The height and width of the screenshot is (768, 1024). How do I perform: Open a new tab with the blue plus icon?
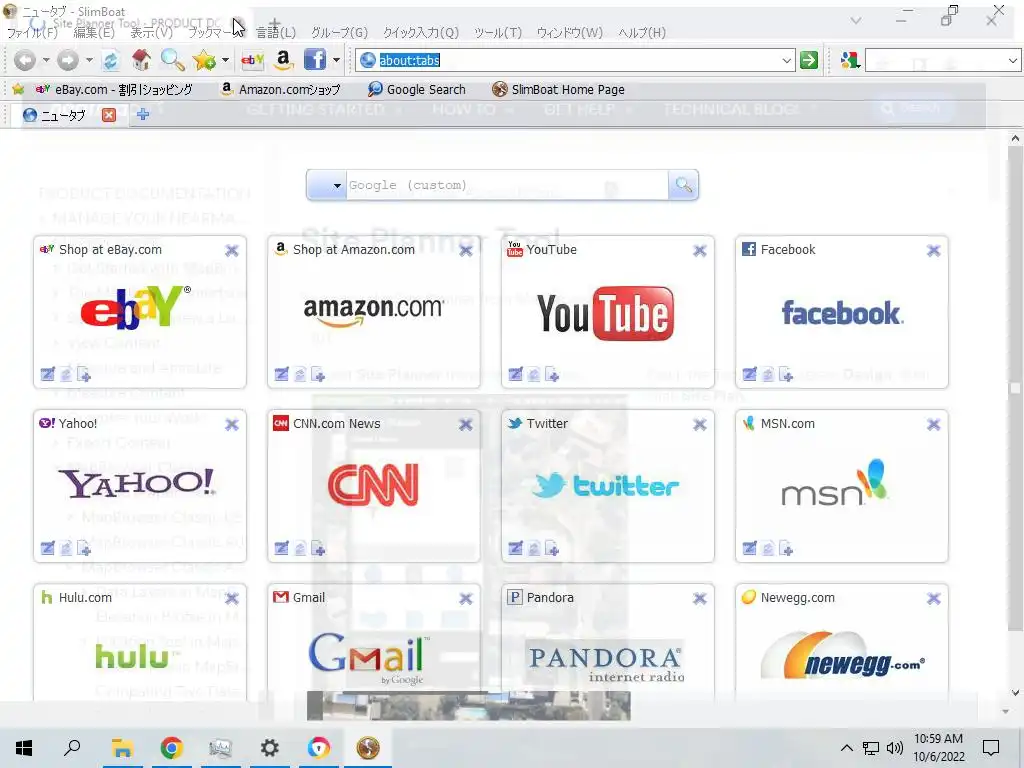click(x=143, y=114)
